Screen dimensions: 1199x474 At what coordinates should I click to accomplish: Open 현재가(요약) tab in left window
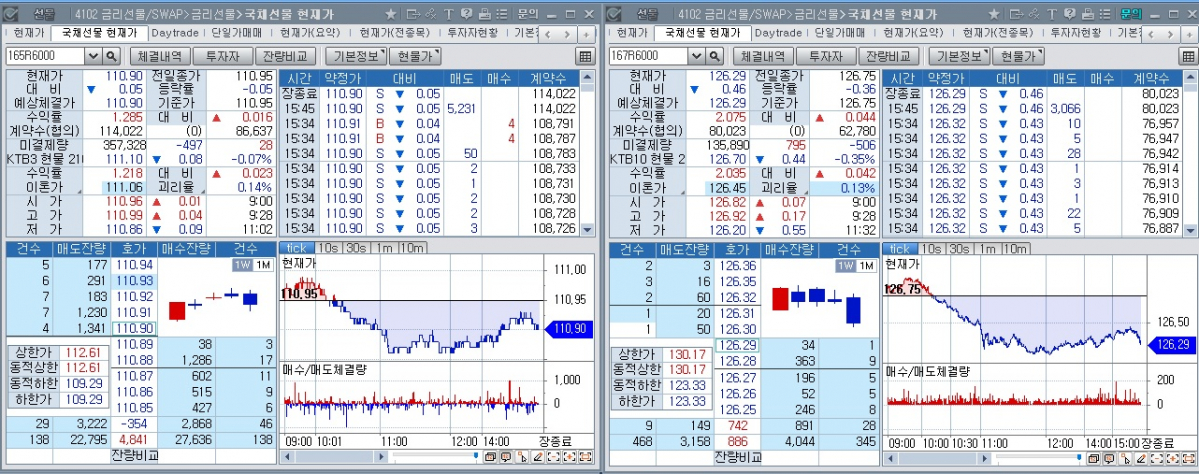[310, 33]
